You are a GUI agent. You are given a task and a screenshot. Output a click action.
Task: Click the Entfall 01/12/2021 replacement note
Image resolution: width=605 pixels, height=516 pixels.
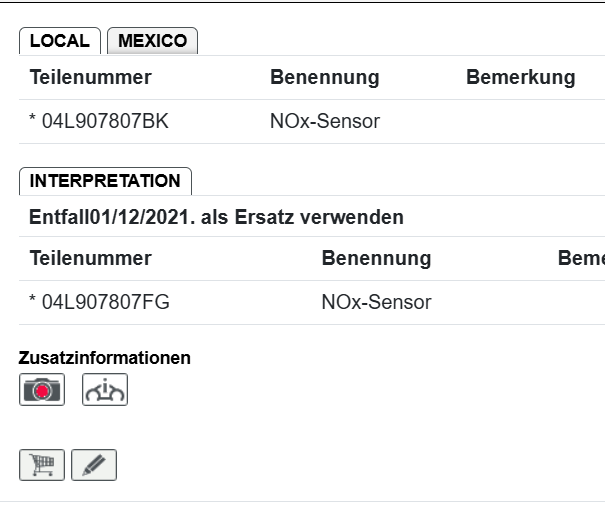click(216, 216)
